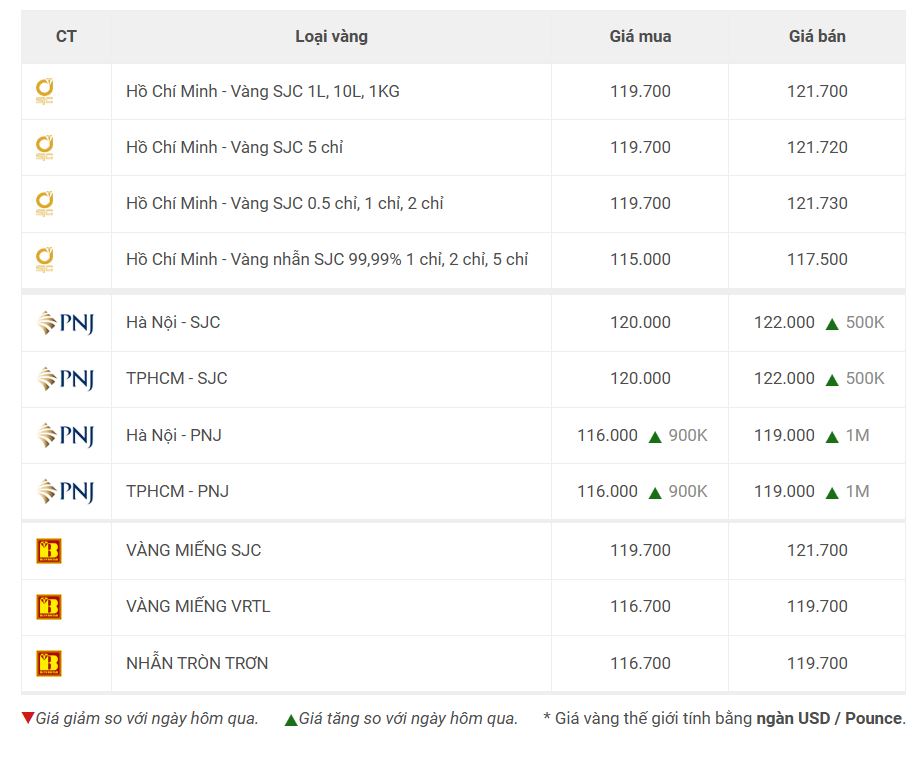Click red down triangle in the legend
The height and width of the screenshot is (760, 922).
click(27, 717)
